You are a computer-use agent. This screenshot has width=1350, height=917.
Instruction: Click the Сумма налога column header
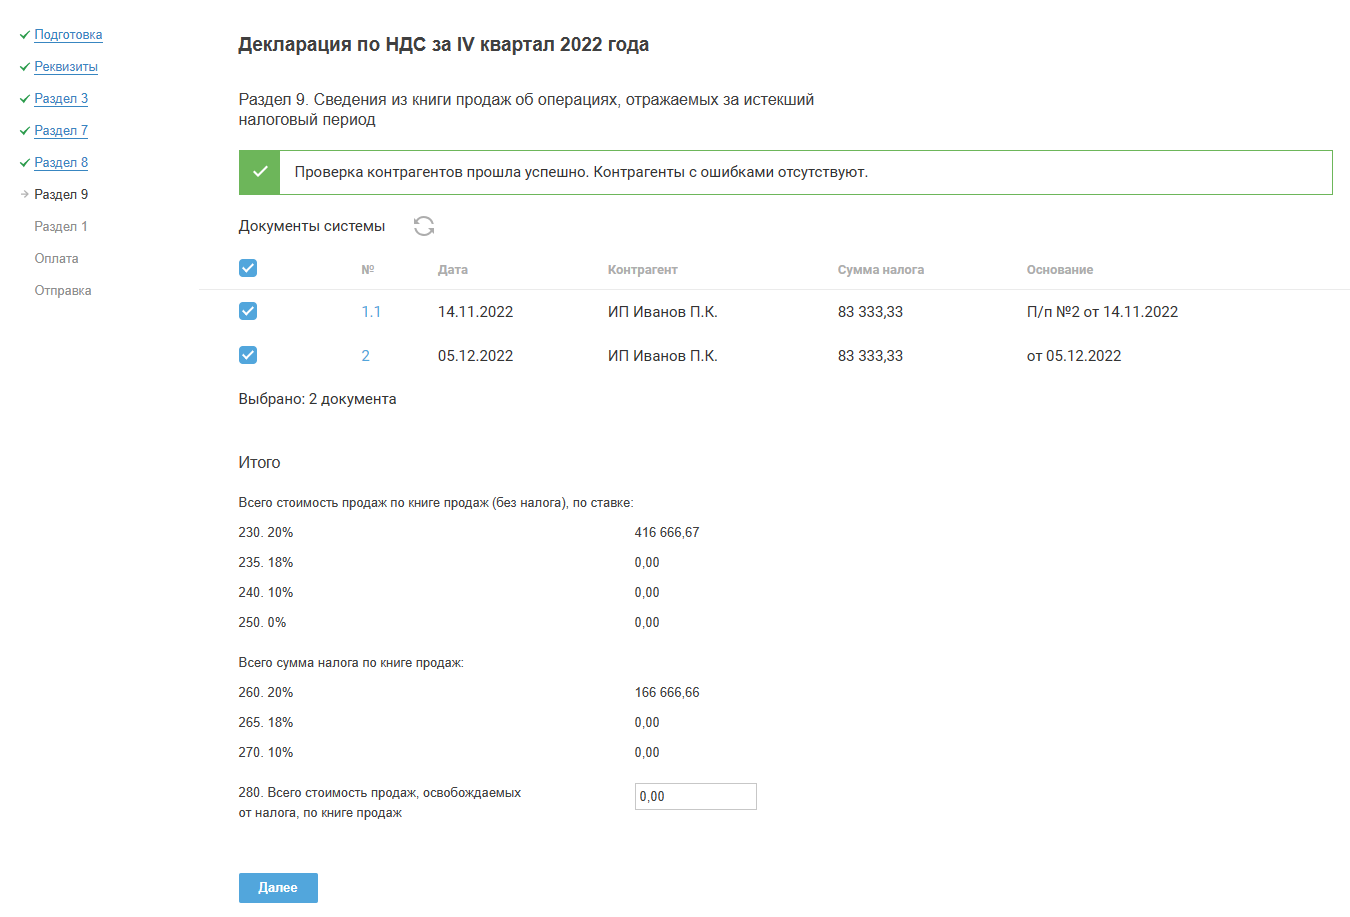pyautogui.click(x=880, y=270)
